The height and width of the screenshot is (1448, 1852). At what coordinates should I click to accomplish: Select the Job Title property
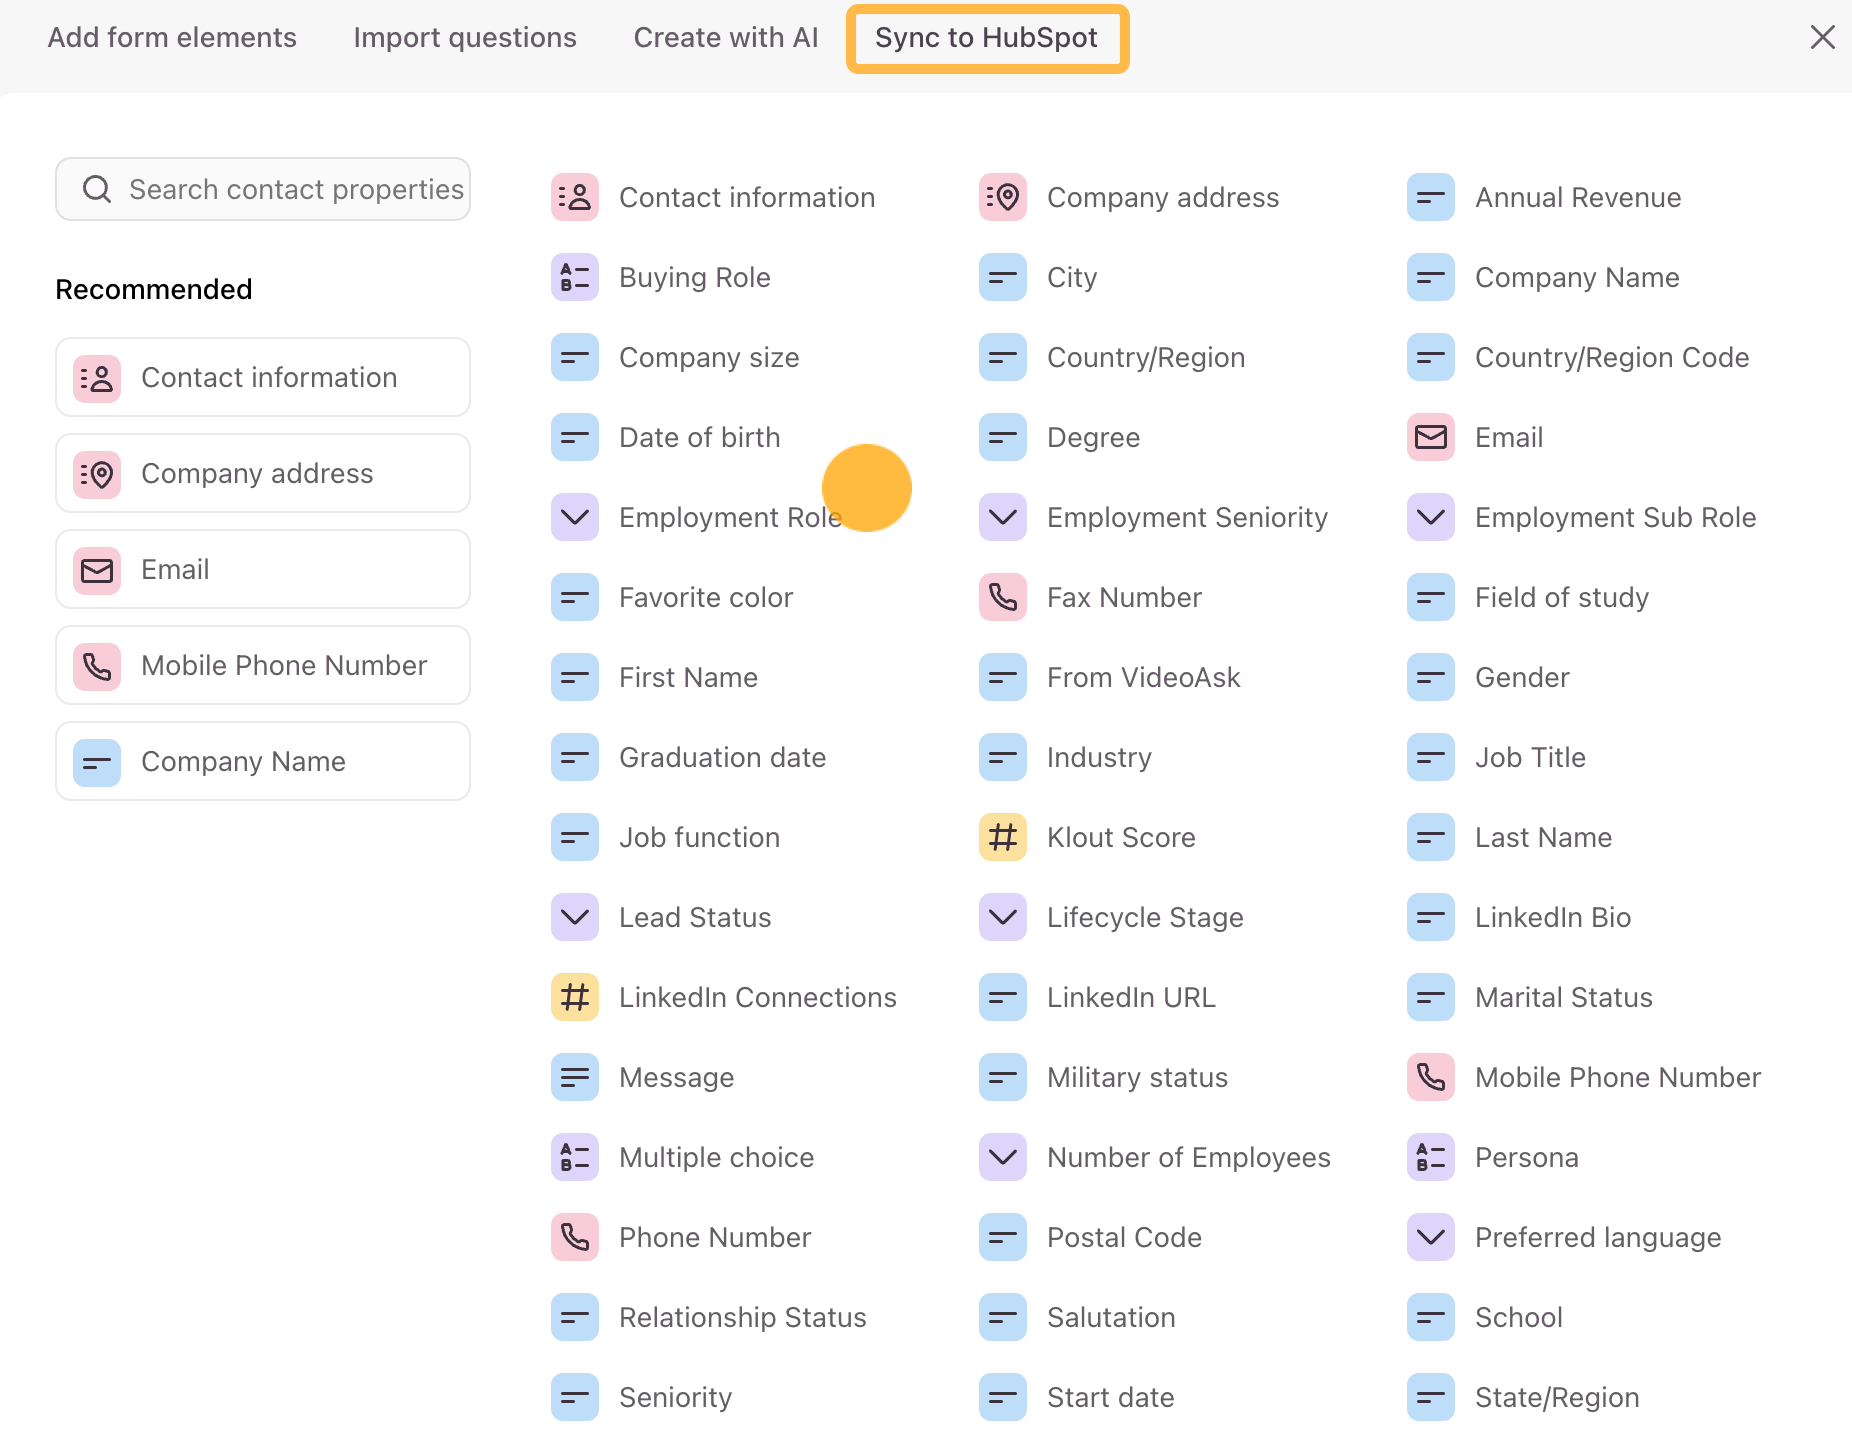1497,757
